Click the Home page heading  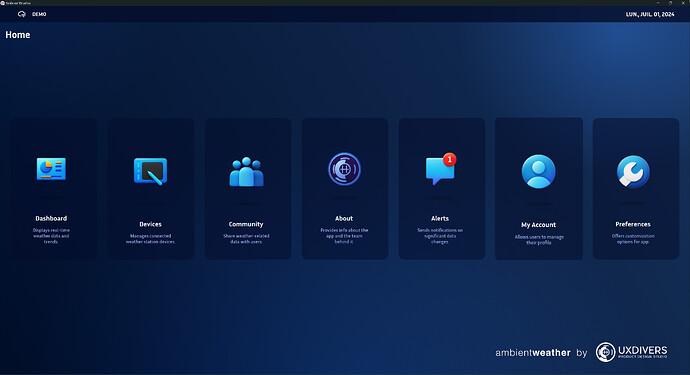(x=18, y=35)
